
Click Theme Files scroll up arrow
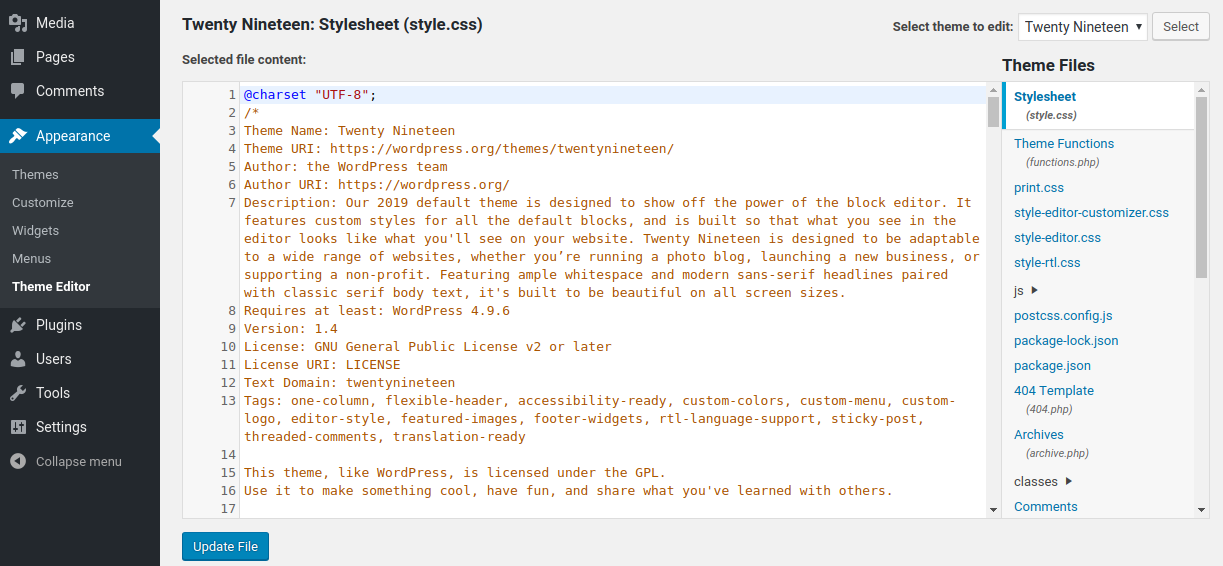pyautogui.click(x=1201, y=89)
